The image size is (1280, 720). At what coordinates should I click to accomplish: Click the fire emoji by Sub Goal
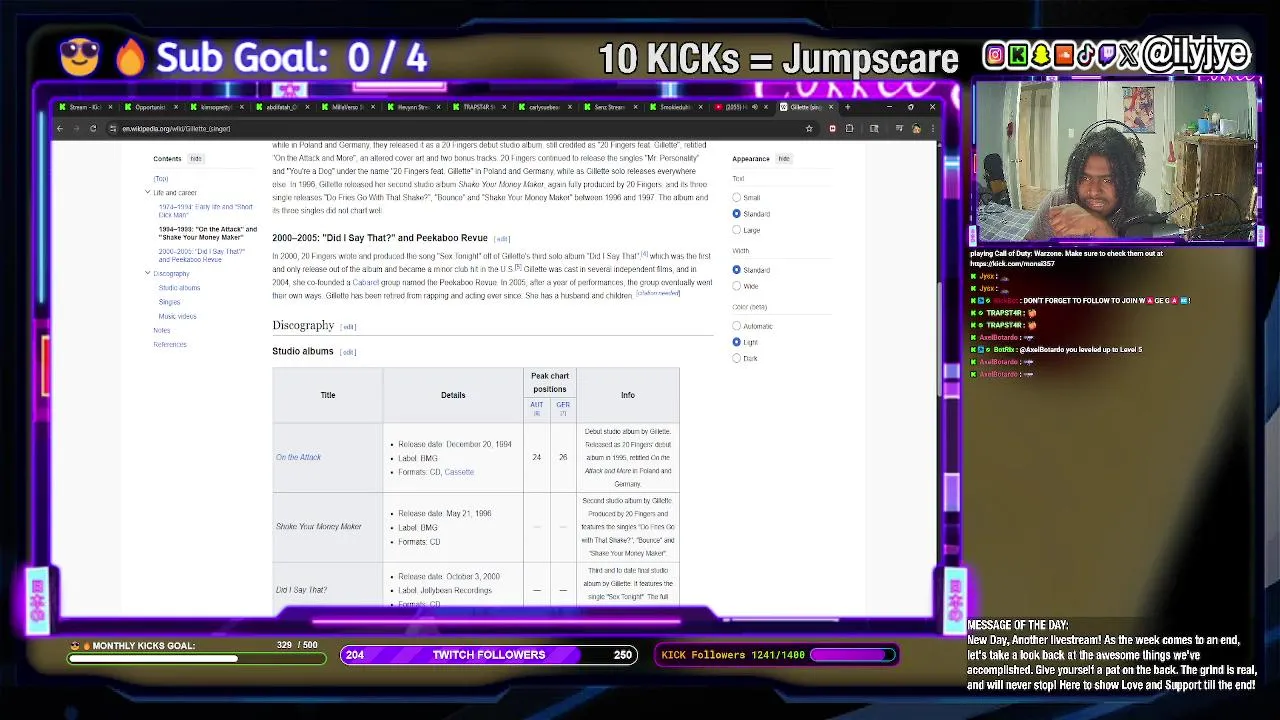click(130, 57)
